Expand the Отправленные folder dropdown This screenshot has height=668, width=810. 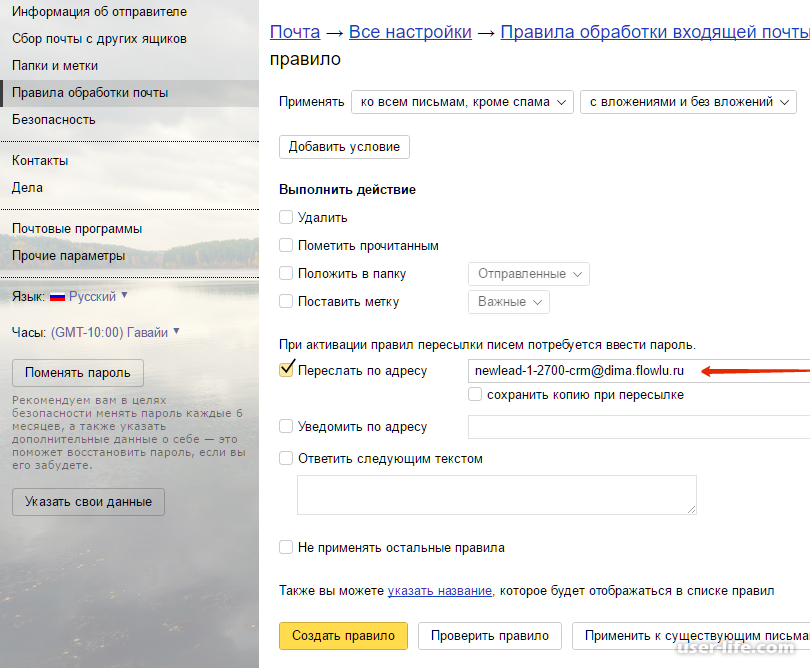click(x=528, y=274)
